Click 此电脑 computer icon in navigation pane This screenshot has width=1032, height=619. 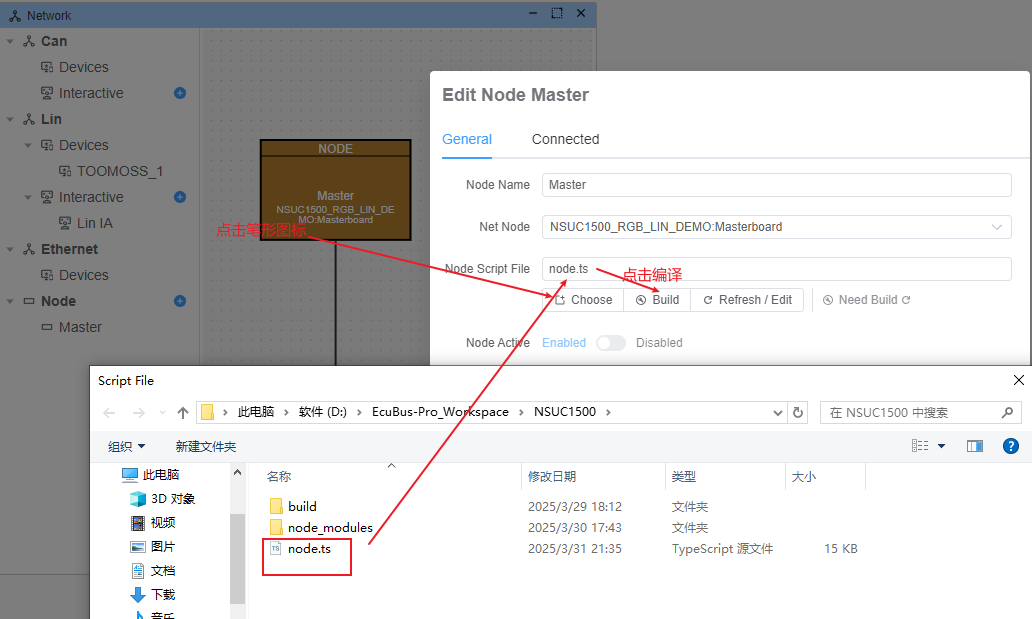(x=130, y=474)
